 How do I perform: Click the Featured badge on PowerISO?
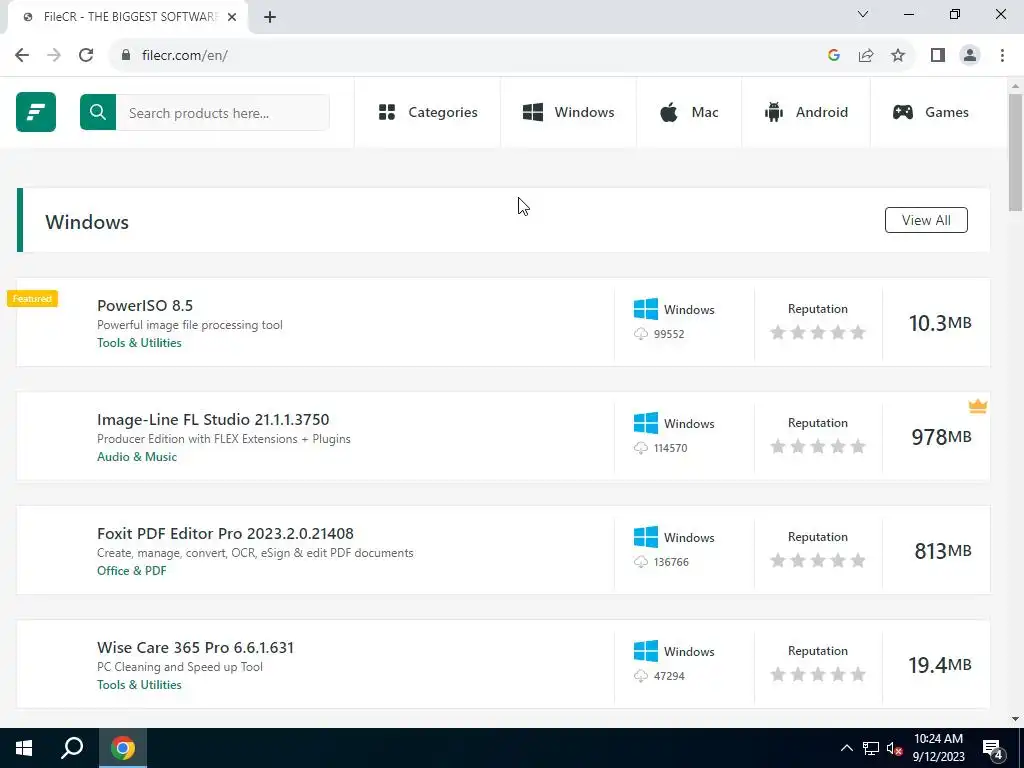pyautogui.click(x=32, y=298)
